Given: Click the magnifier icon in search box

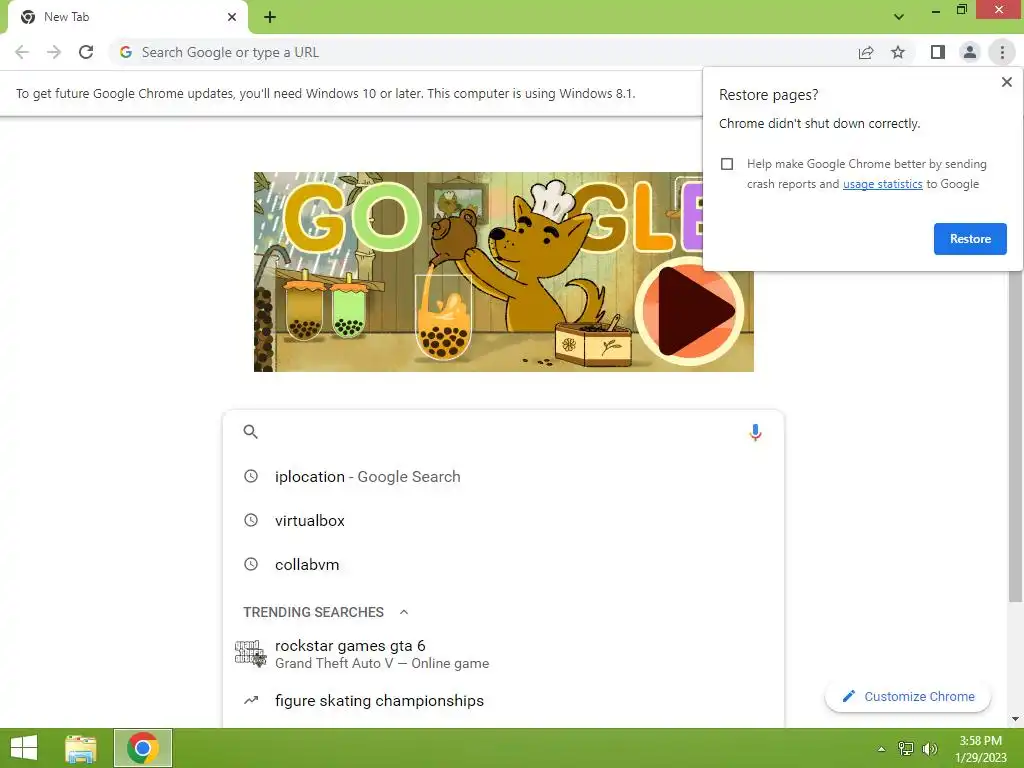Looking at the screenshot, I should pos(251,432).
